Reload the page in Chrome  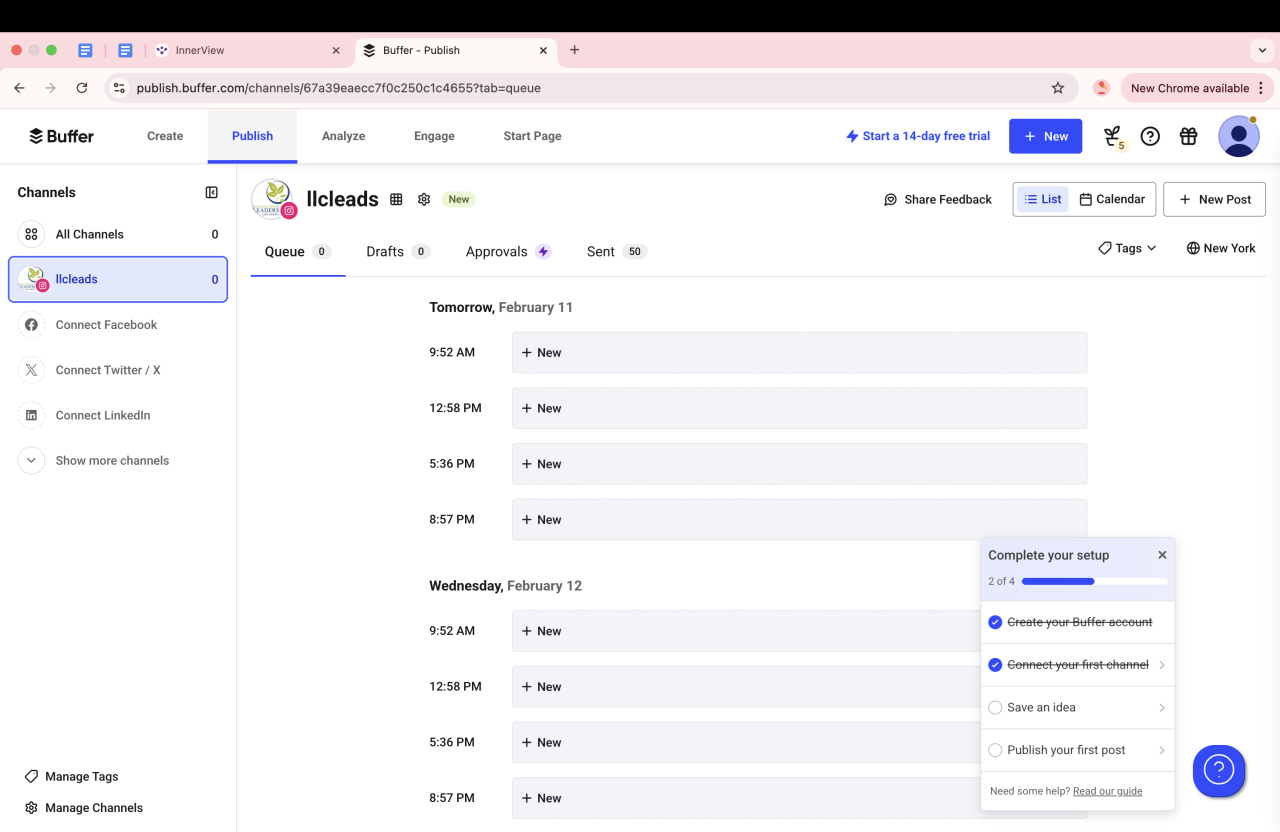pyautogui.click(x=82, y=88)
